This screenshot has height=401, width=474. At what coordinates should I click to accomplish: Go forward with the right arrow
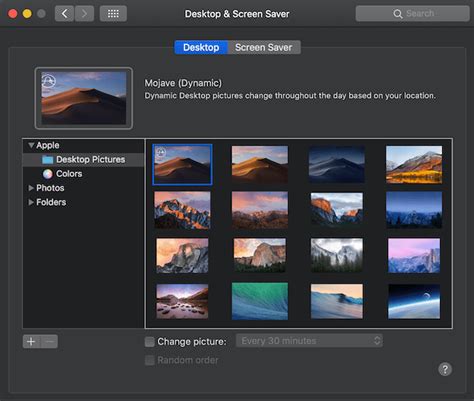(x=84, y=14)
